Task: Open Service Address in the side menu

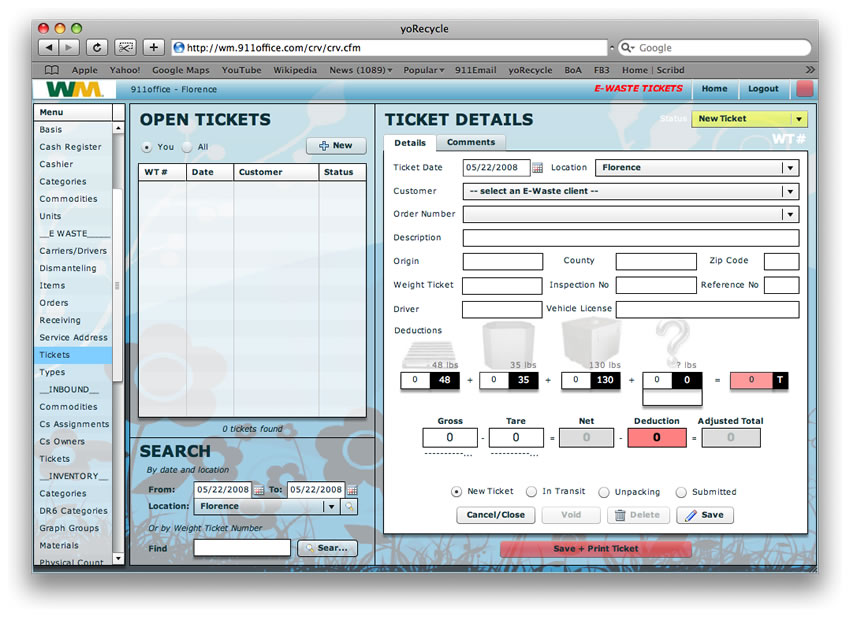Action: (73, 338)
